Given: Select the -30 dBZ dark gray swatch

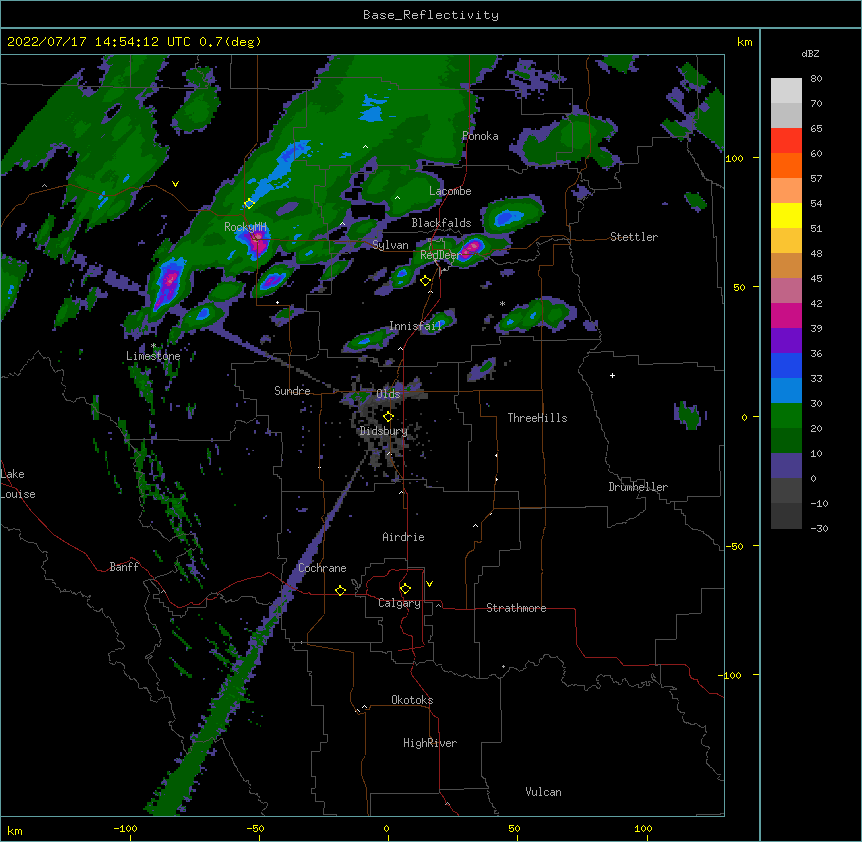Looking at the screenshot, I should (x=786, y=516).
